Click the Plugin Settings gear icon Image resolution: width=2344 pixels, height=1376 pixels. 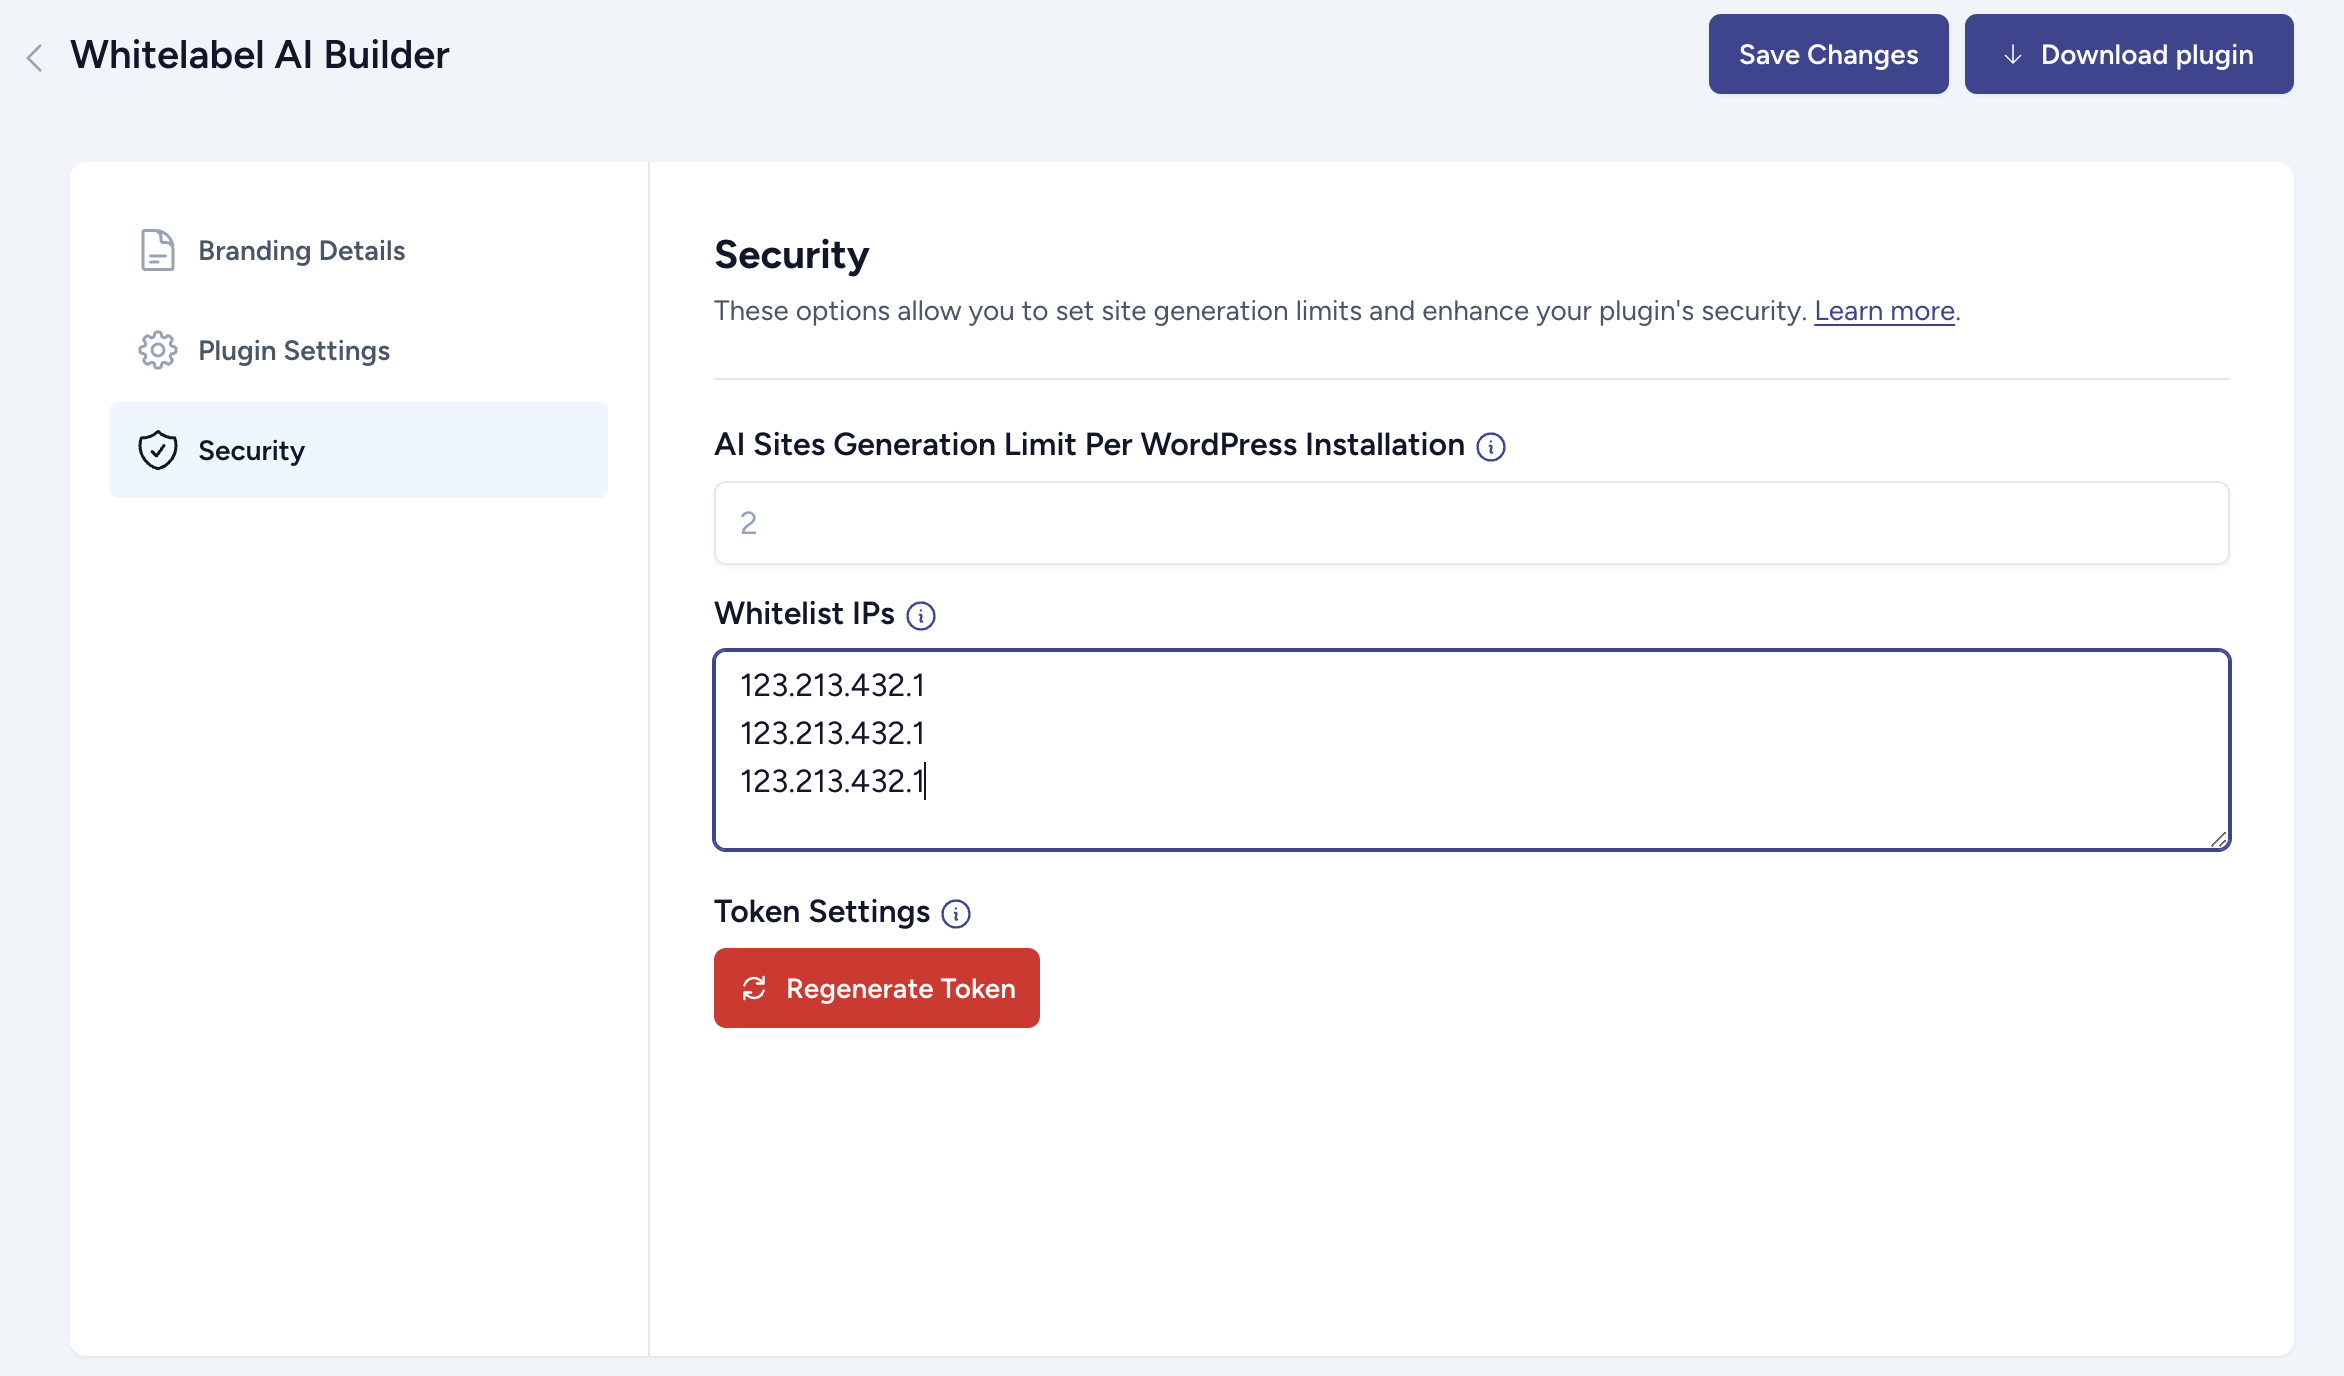pyautogui.click(x=157, y=350)
